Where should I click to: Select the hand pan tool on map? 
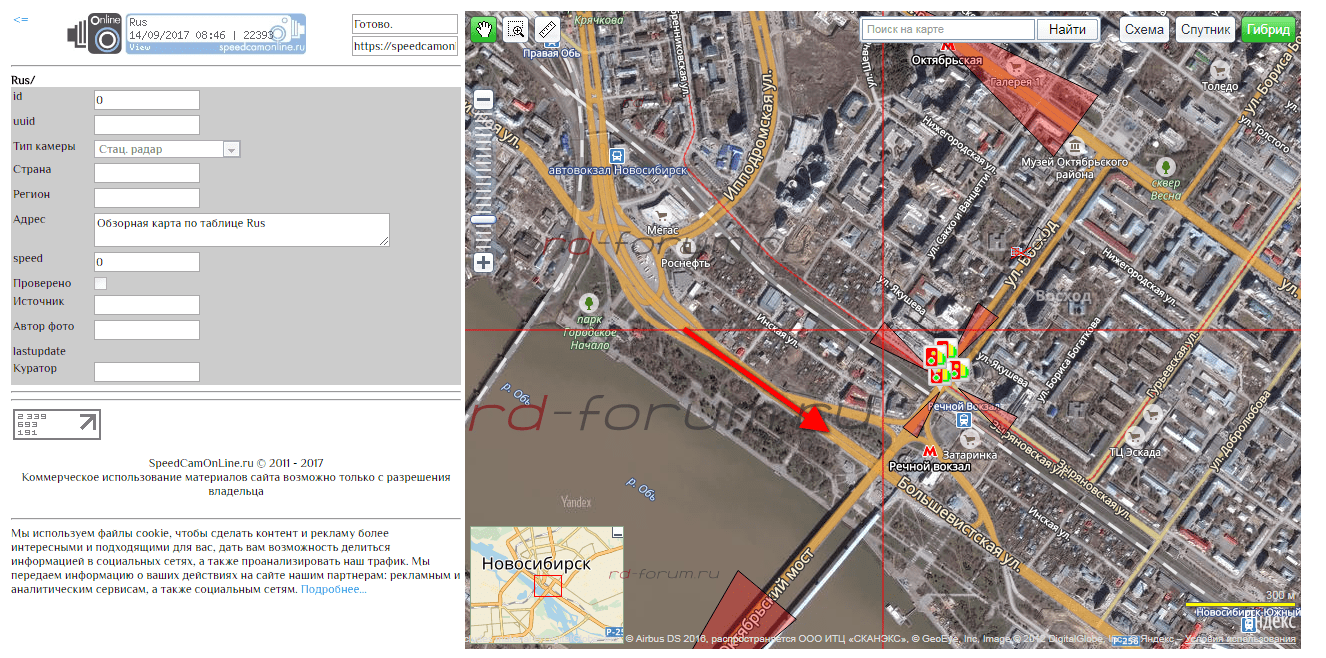tap(483, 29)
